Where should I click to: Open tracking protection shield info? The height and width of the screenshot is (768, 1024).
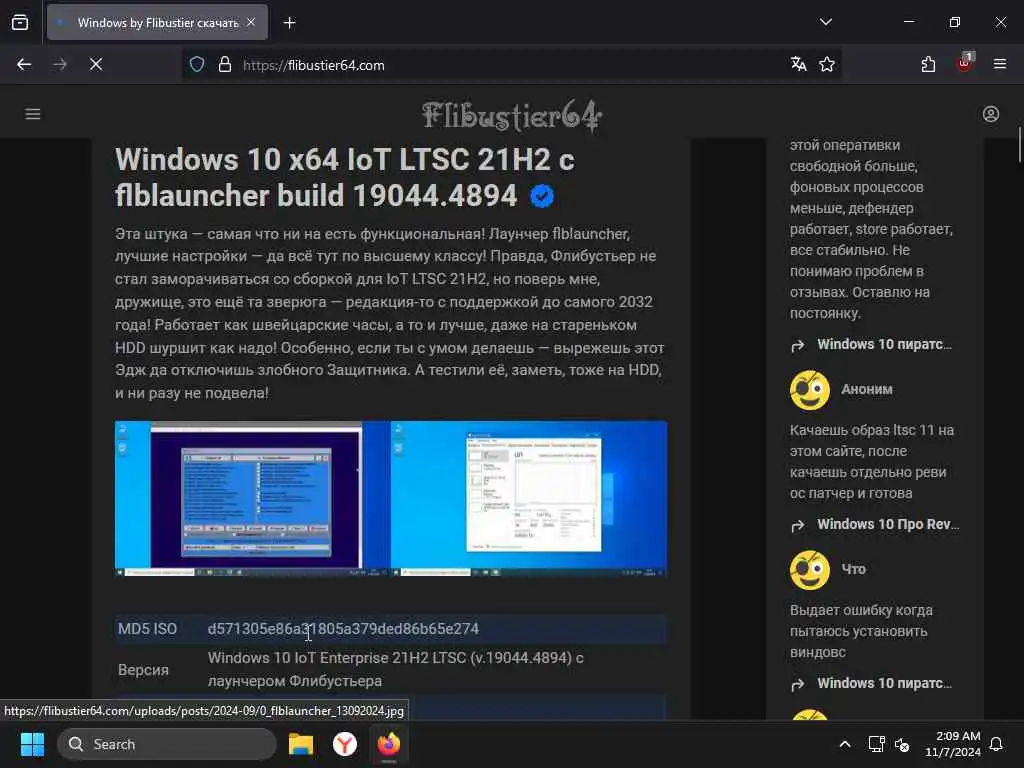pyautogui.click(x=197, y=64)
